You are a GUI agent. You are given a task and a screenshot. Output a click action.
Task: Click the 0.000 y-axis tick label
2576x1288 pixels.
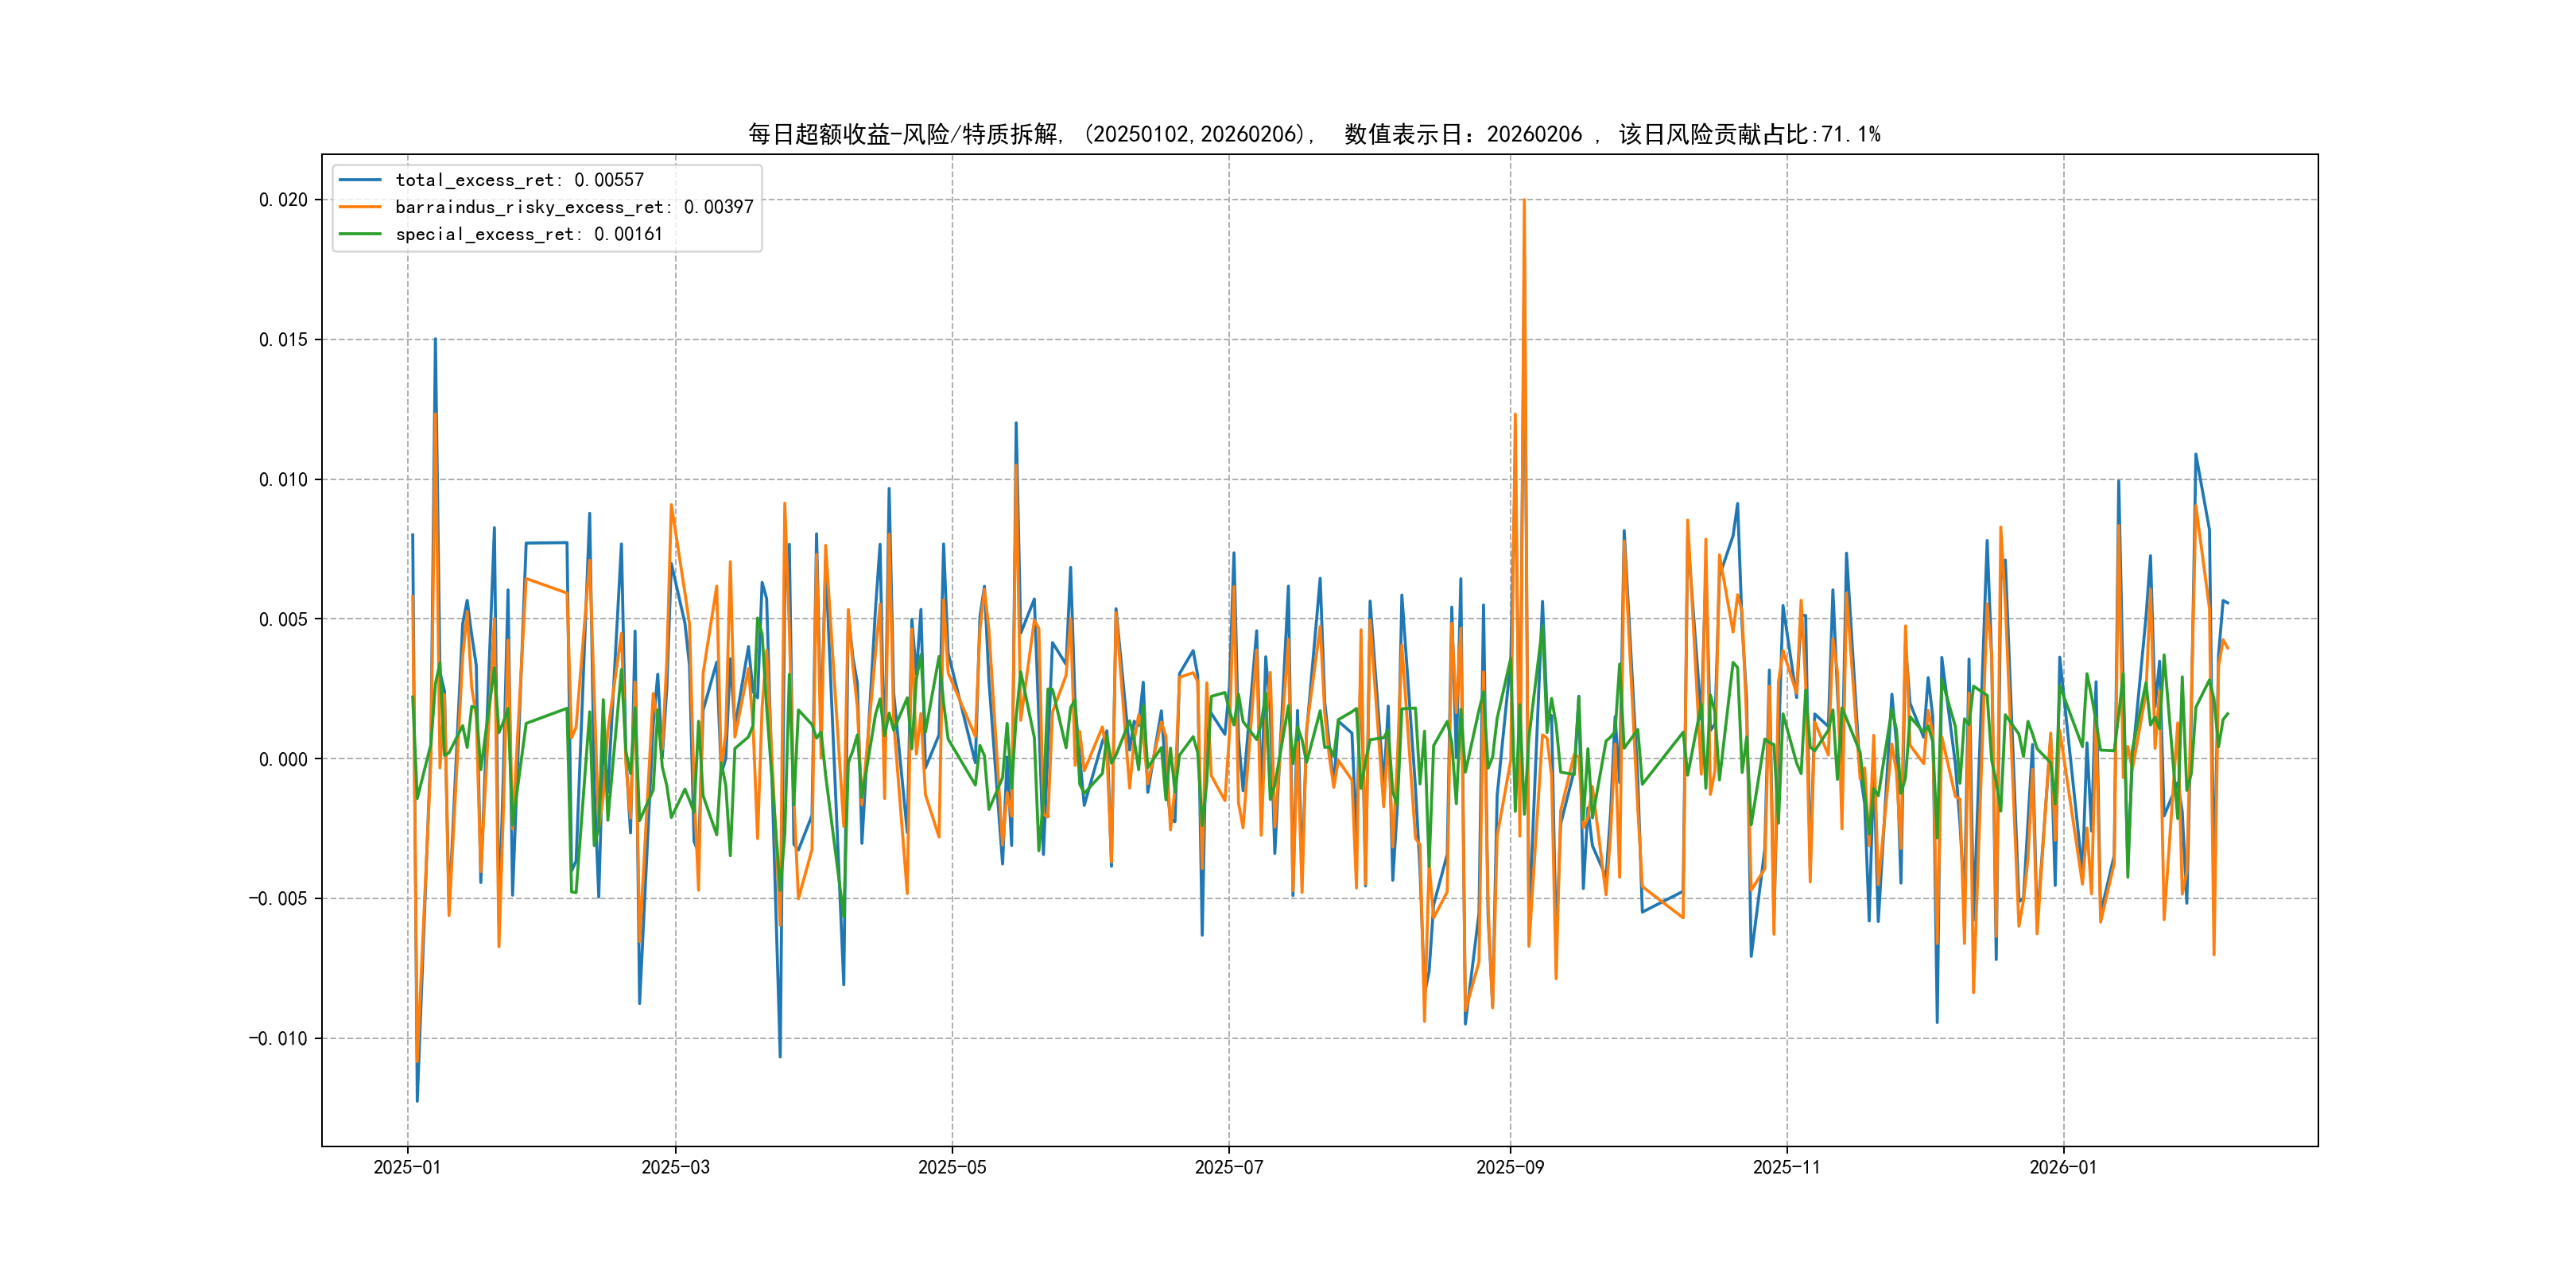pos(283,759)
